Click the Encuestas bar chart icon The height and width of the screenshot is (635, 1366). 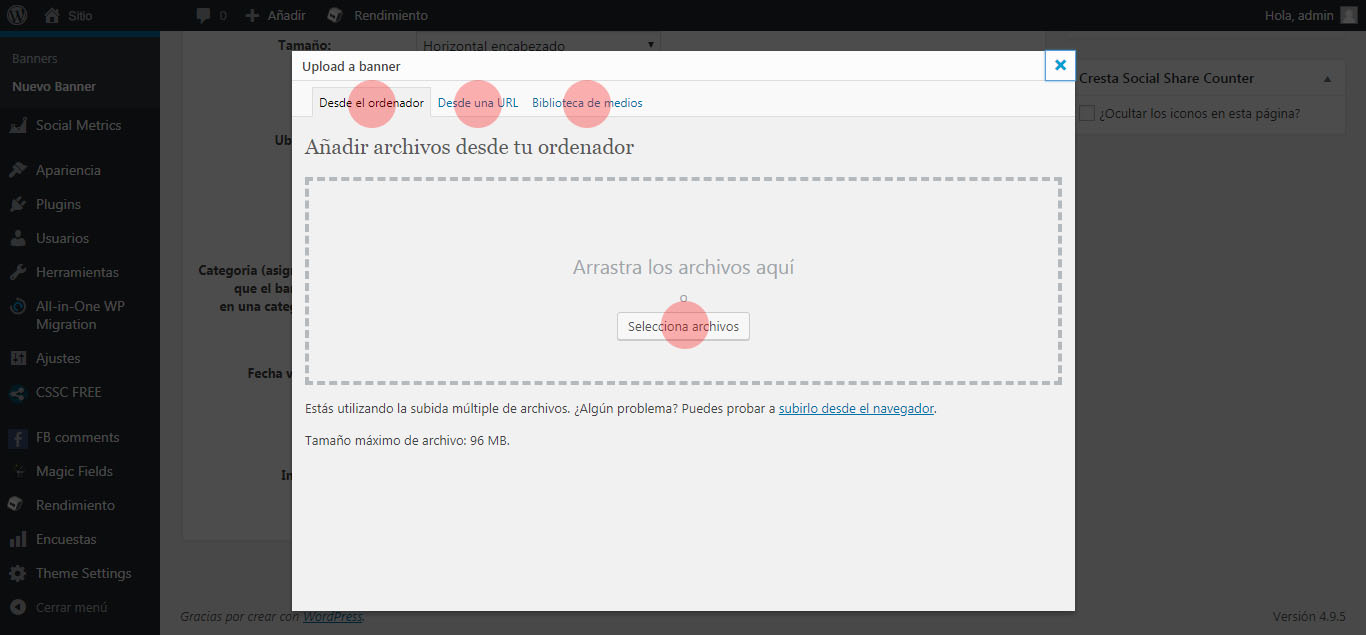[x=18, y=539]
